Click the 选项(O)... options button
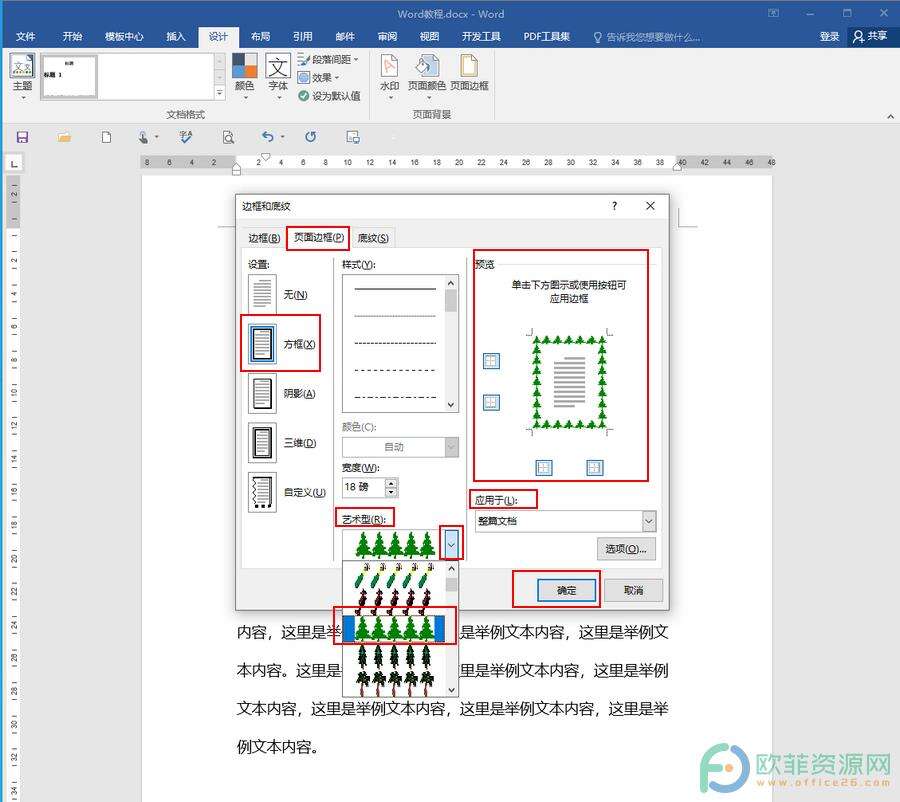Image resolution: width=900 pixels, height=802 pixels. pyautogui.click(x=626, y=549)
